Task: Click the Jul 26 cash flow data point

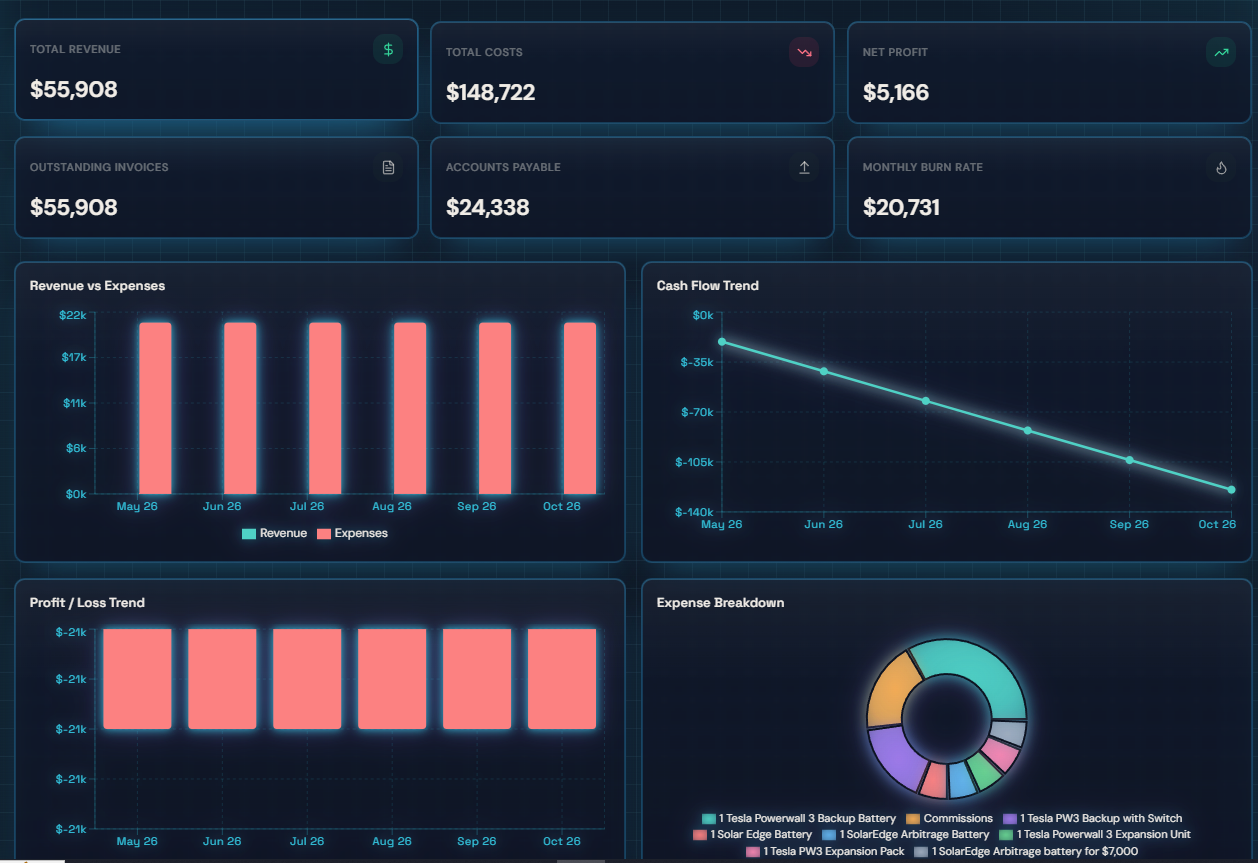Action: [926, 401]
